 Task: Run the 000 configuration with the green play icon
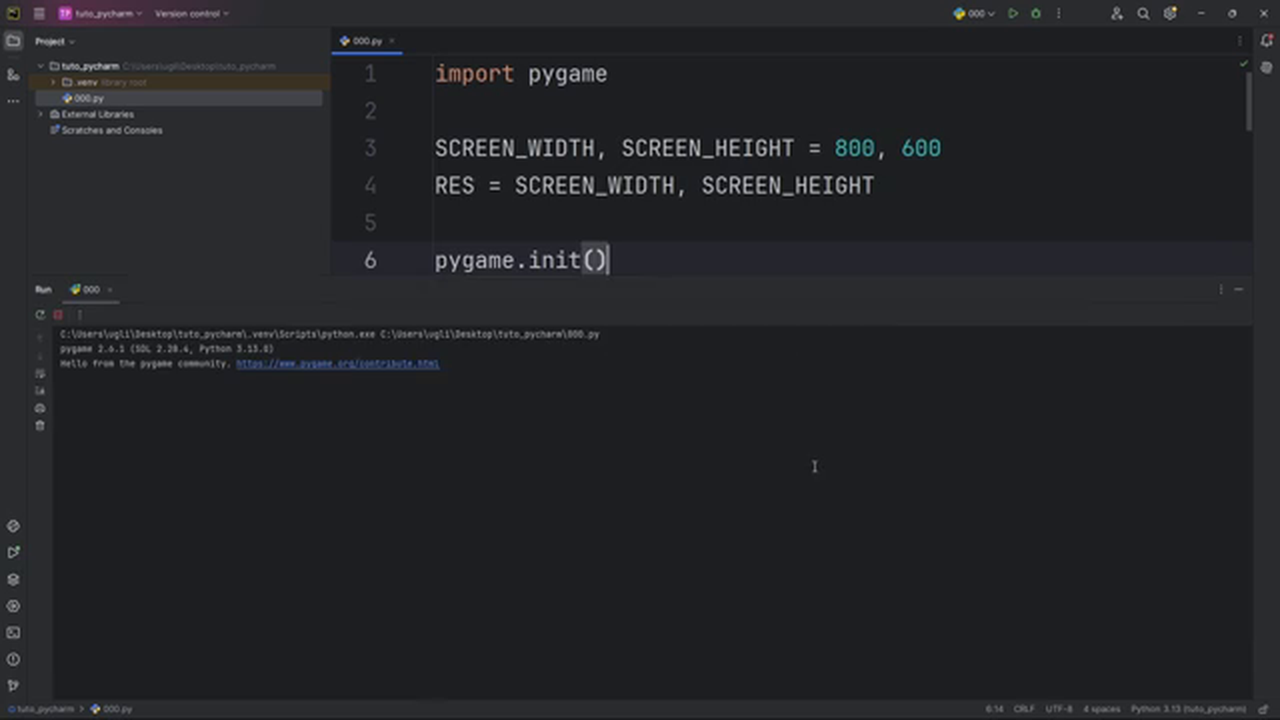[1013, 13]
